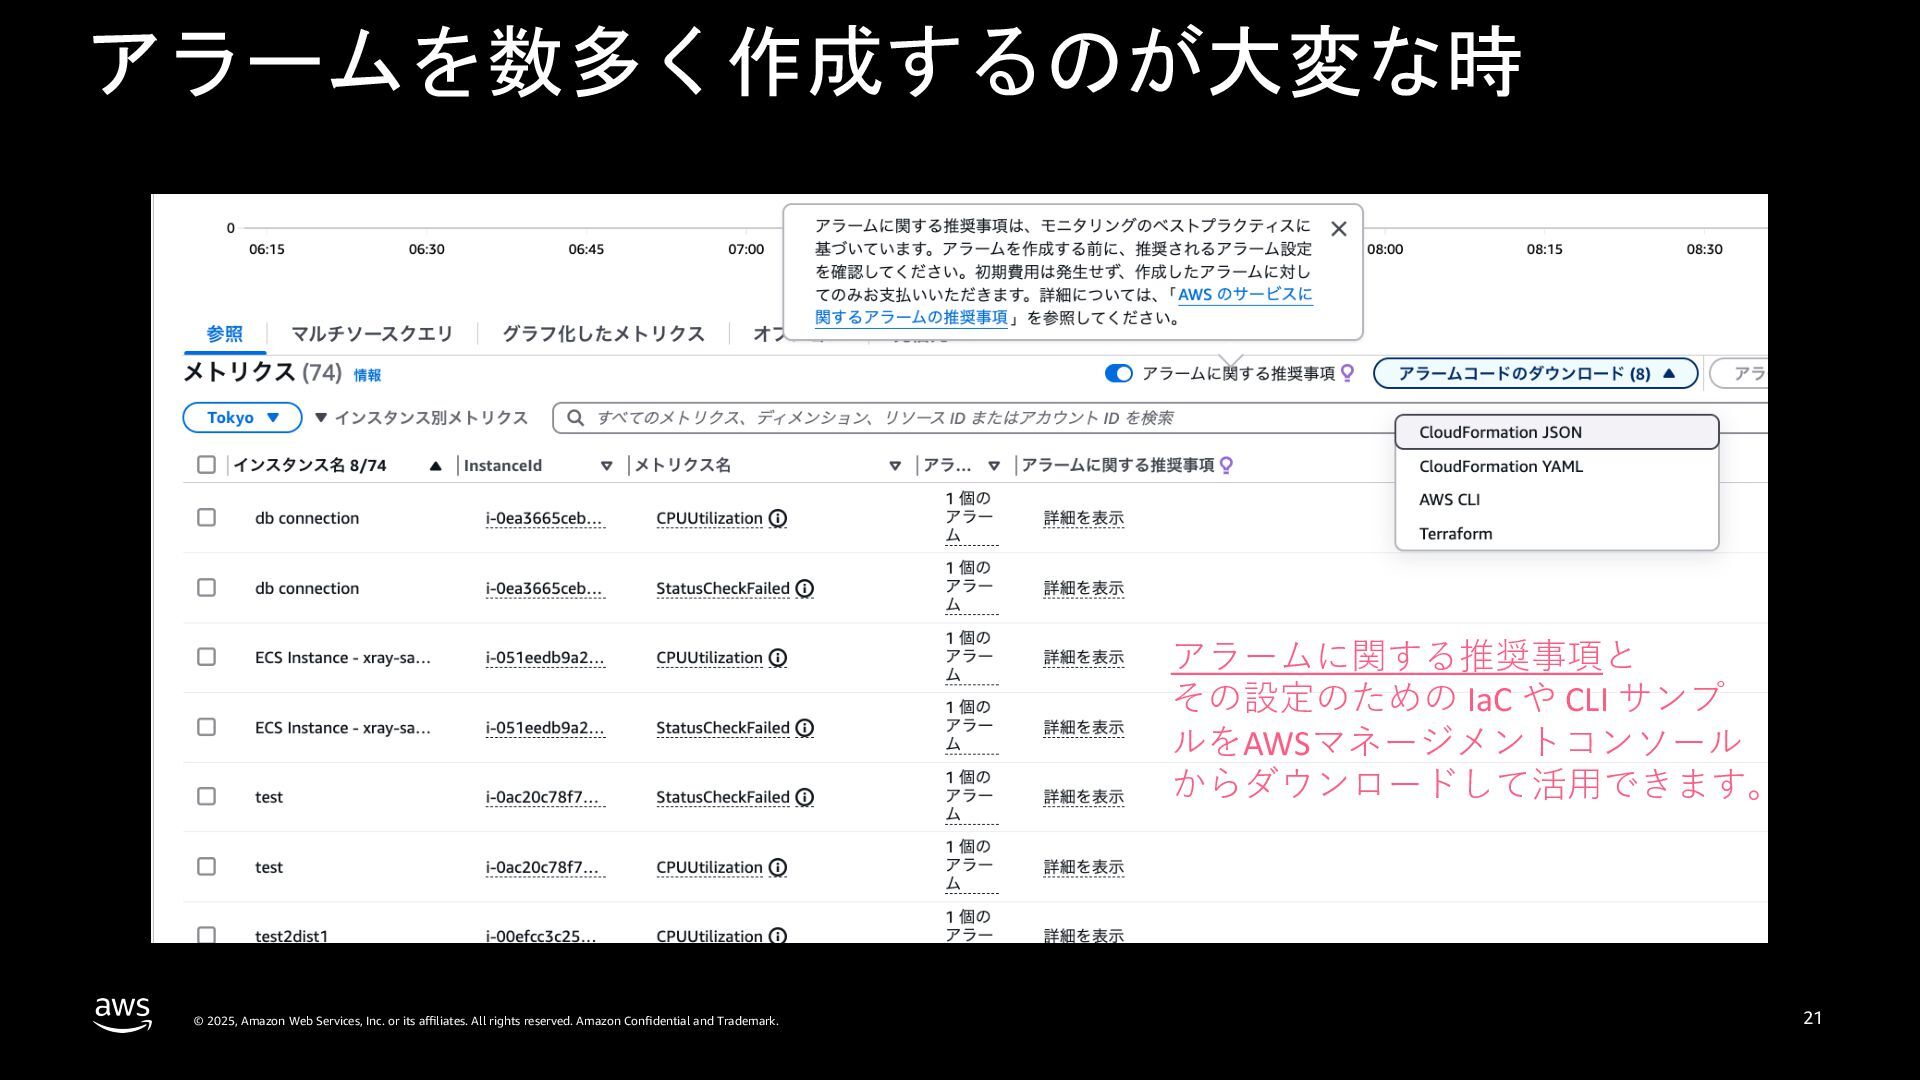
Task: Select first db connection row checkbox
Action: [x=206, y=518]
